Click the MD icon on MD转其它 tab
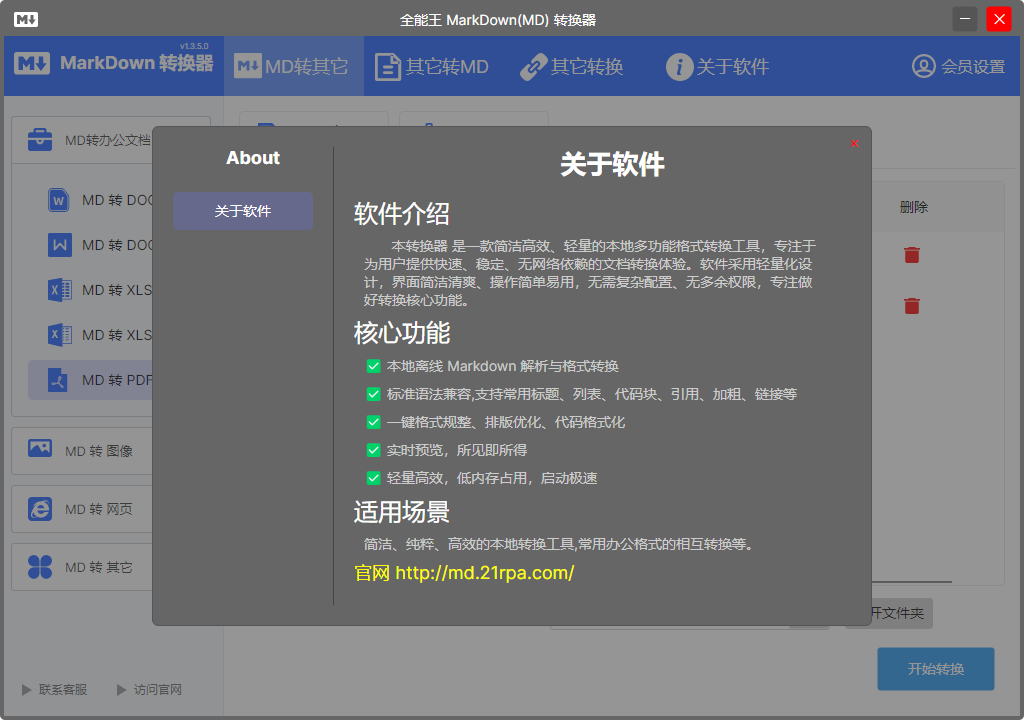 [248, 66]
